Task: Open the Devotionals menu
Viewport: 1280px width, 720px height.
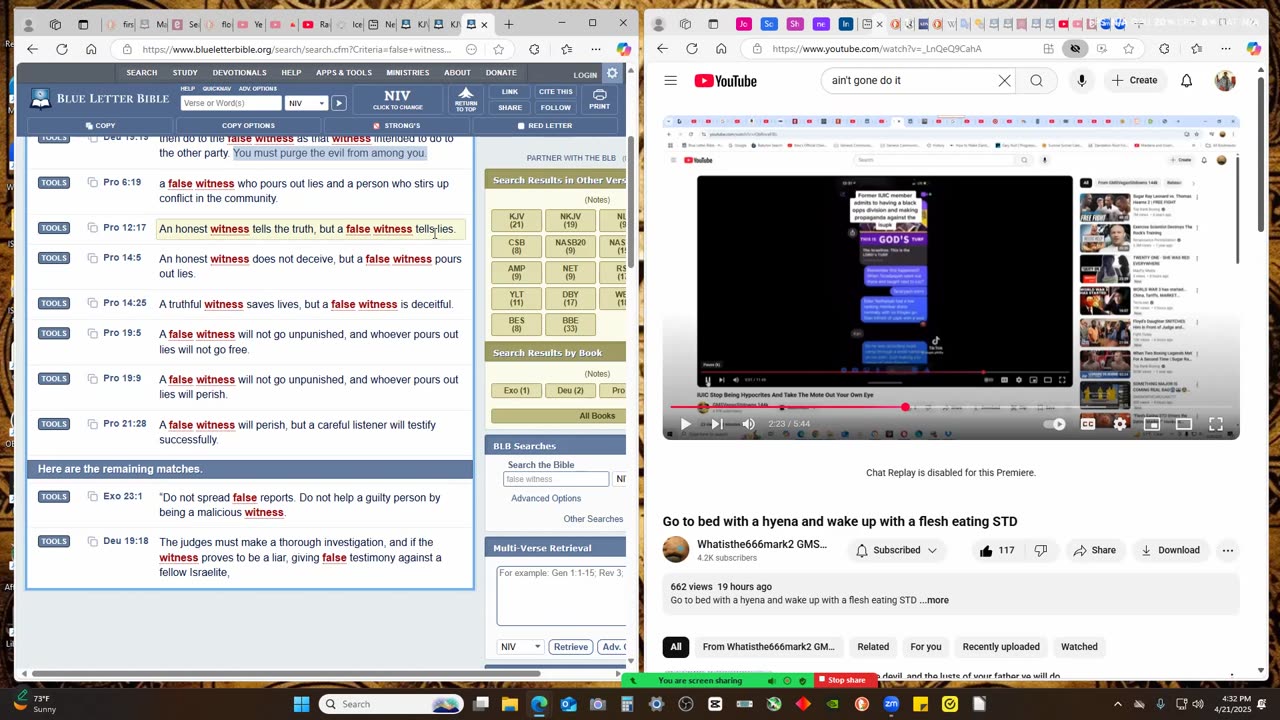Action: pyautogui.click(x=239, y=73)
